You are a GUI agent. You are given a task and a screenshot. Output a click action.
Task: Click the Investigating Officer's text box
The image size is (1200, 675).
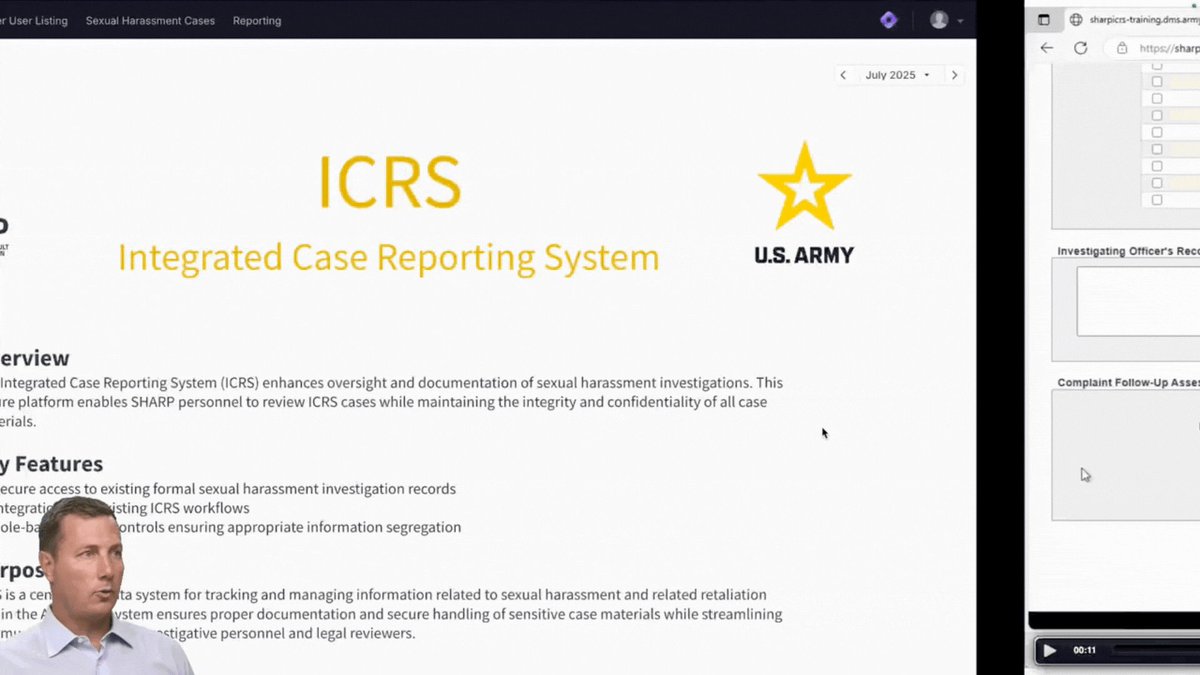tap(1138, 301)
